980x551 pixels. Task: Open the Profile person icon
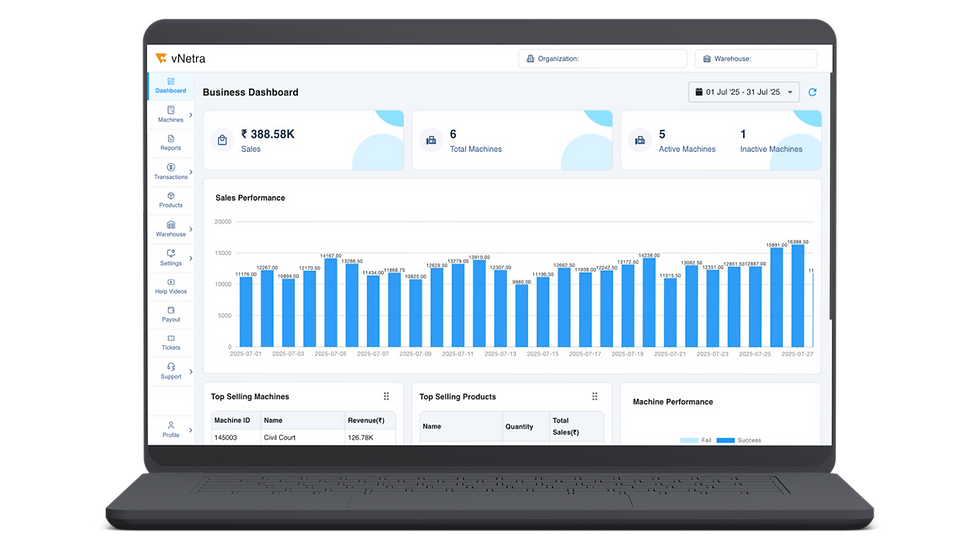click(171, 425)
